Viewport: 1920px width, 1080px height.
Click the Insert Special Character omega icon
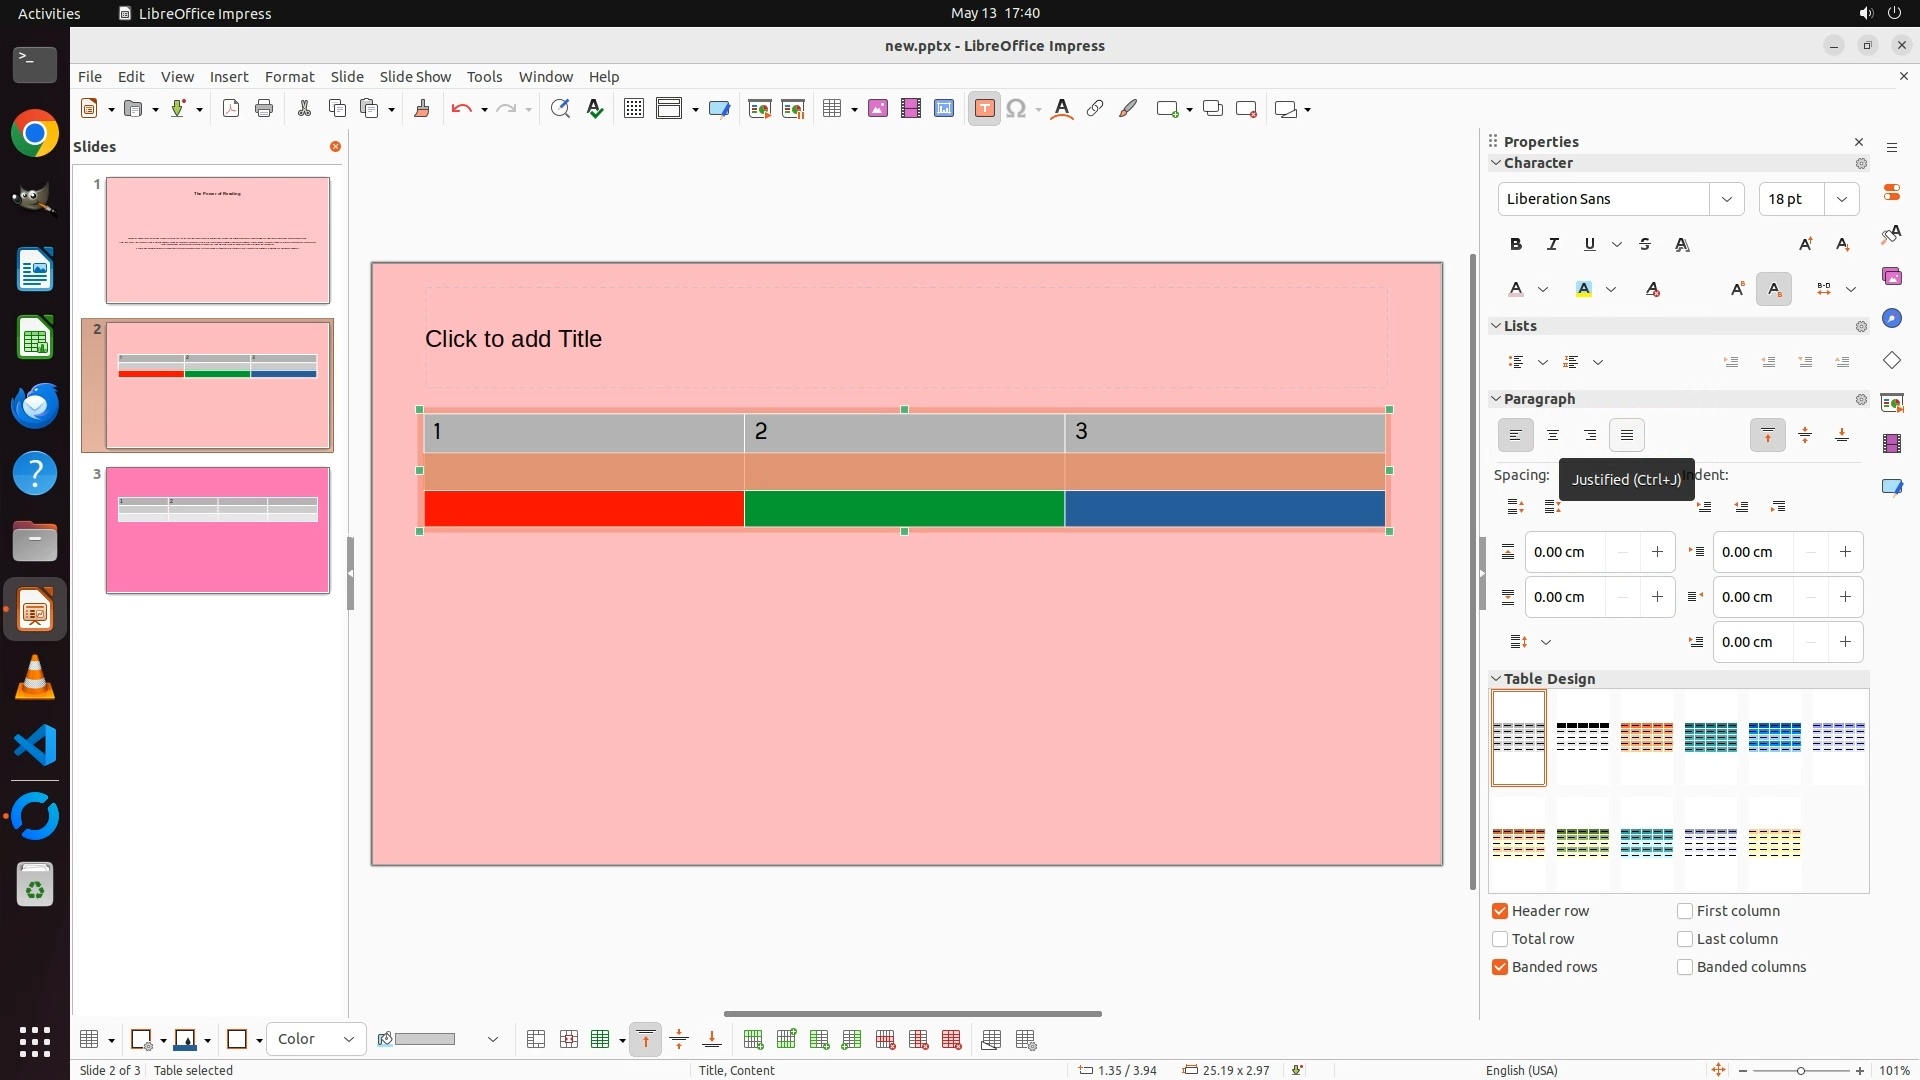click(1016, 109)
